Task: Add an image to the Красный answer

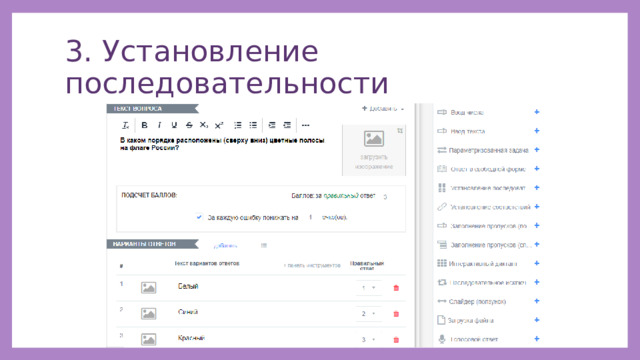Action: 149,339
